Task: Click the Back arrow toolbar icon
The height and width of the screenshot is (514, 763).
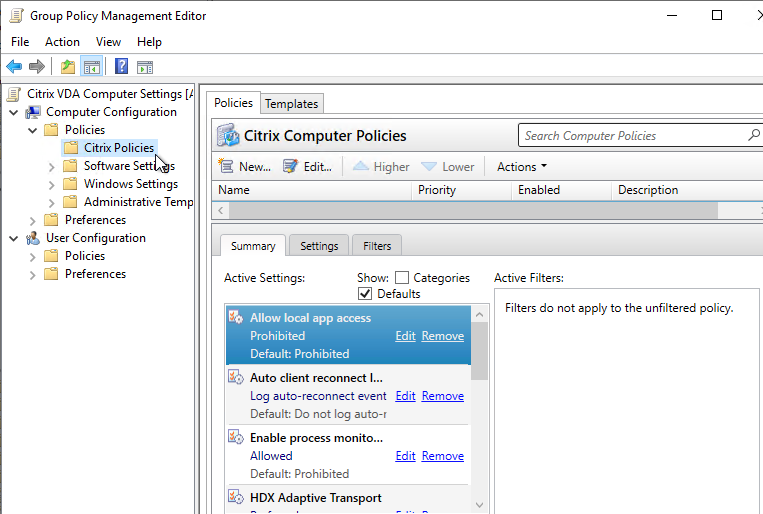Action: [x=14, y=66]
